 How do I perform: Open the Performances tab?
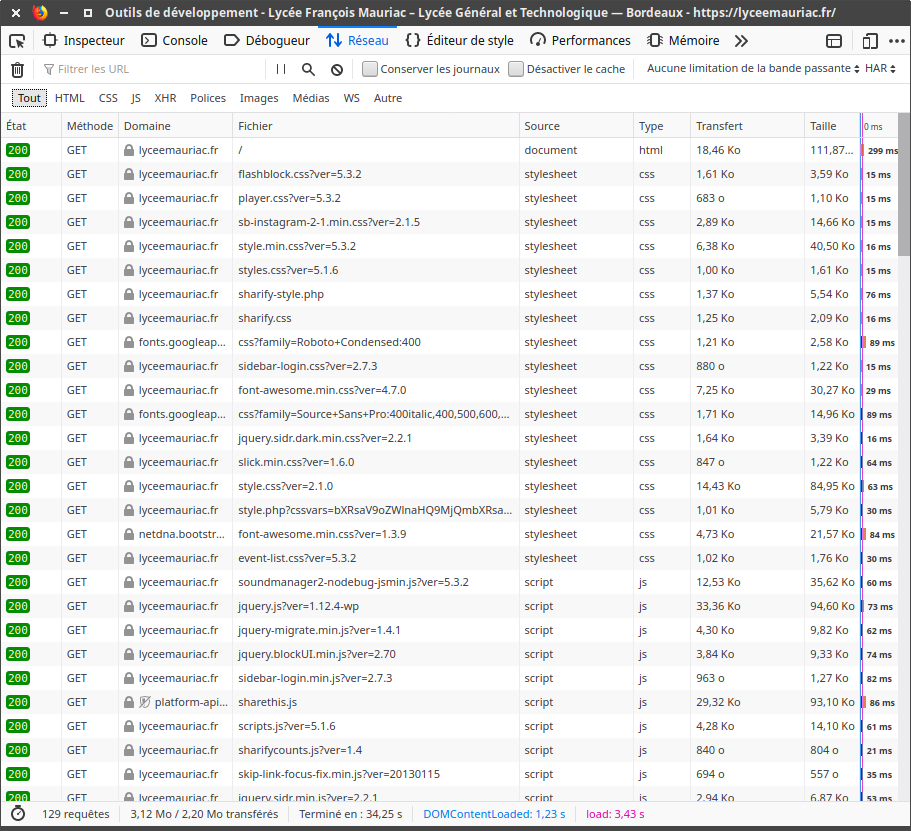coord(580,41)
